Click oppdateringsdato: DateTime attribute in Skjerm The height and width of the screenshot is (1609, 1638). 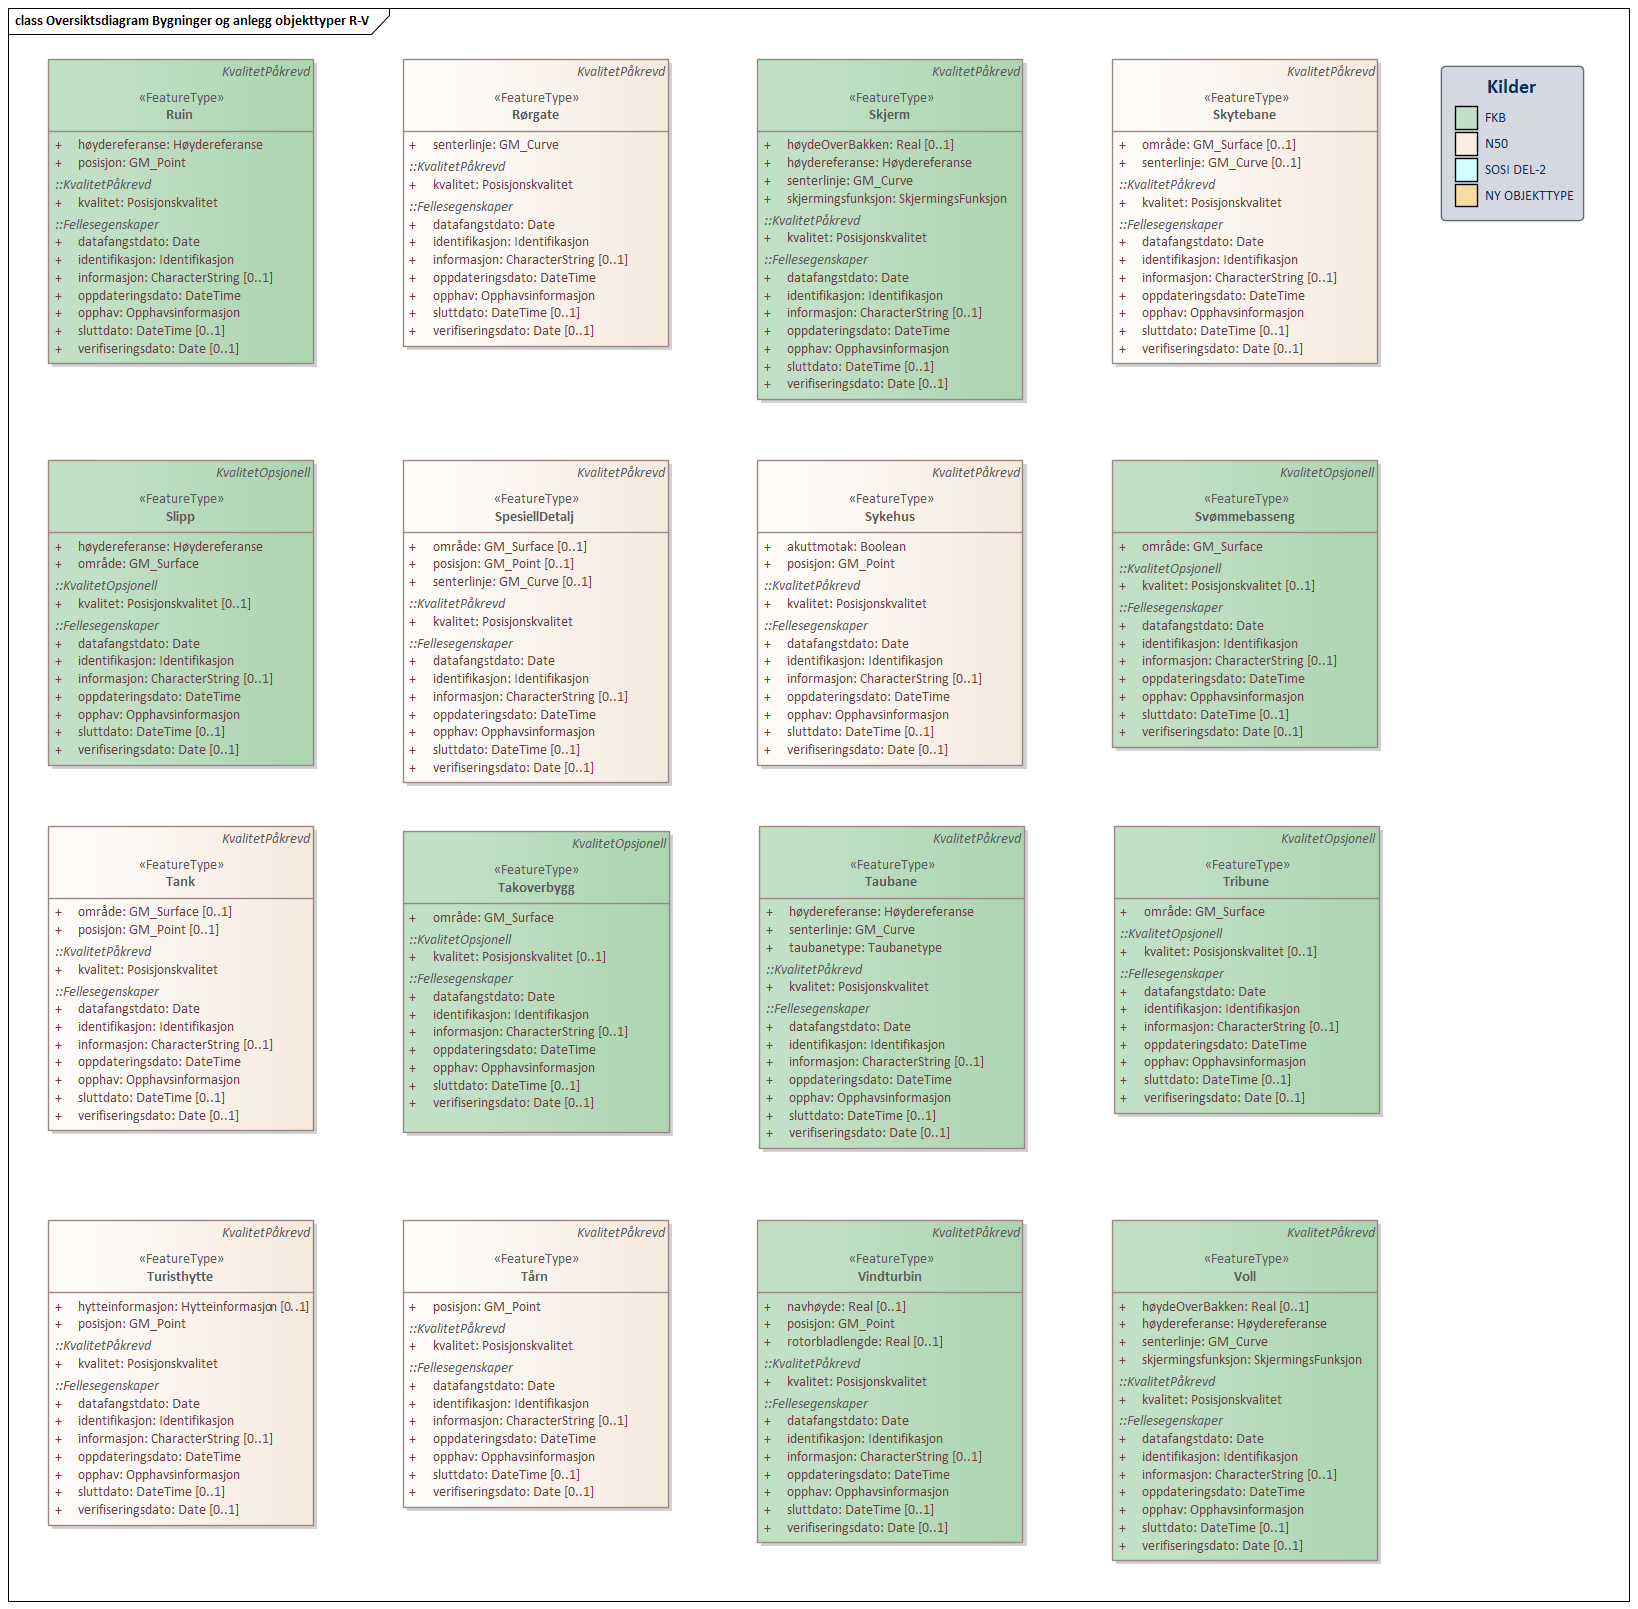(868, 331)
